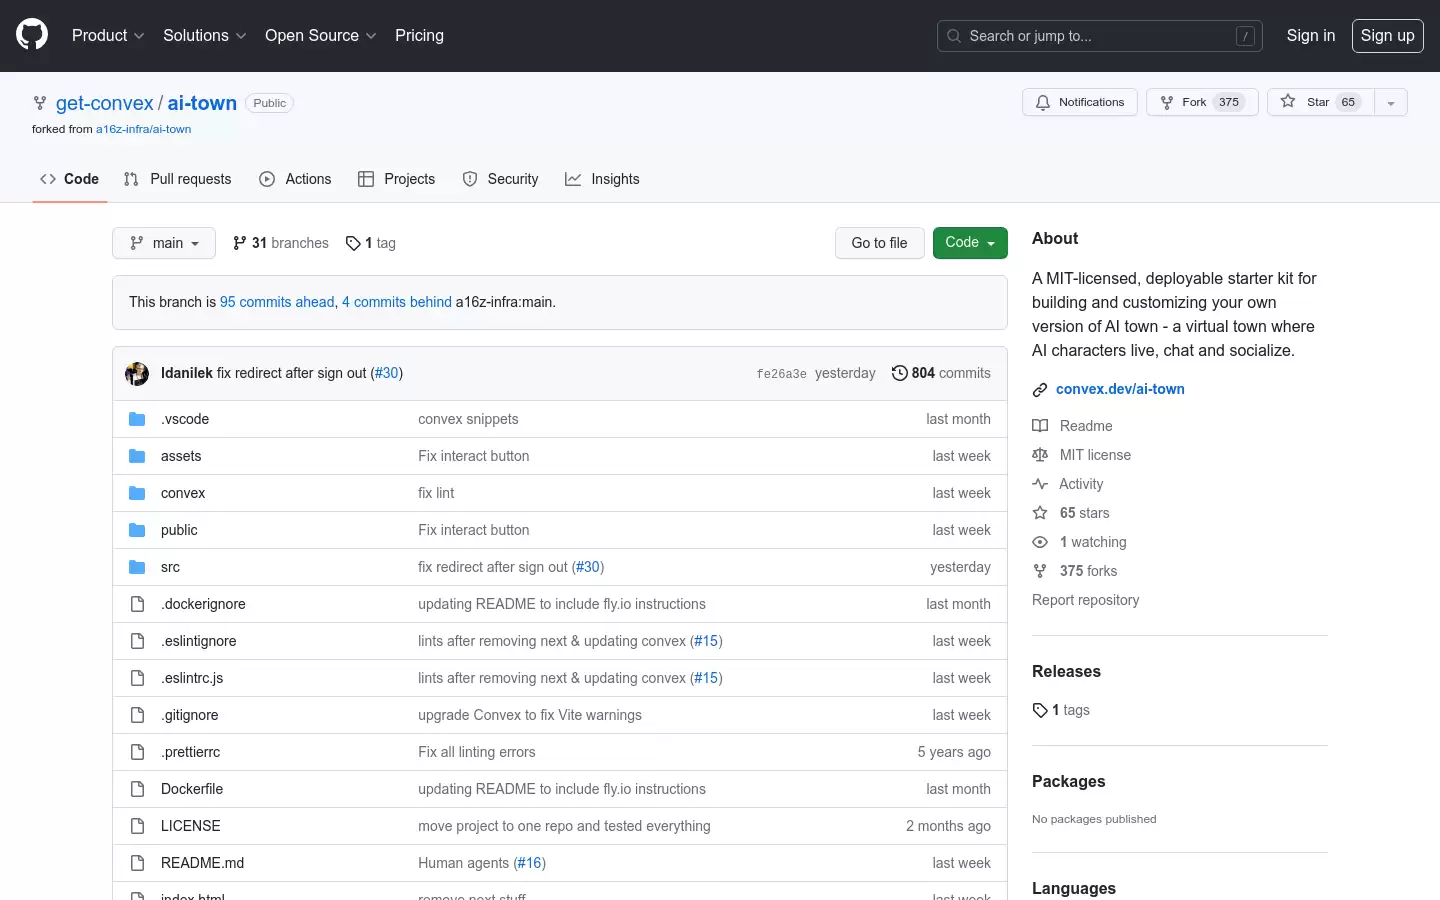Click the link icon beside convex.dev/ai-town

pos(1040,390)
